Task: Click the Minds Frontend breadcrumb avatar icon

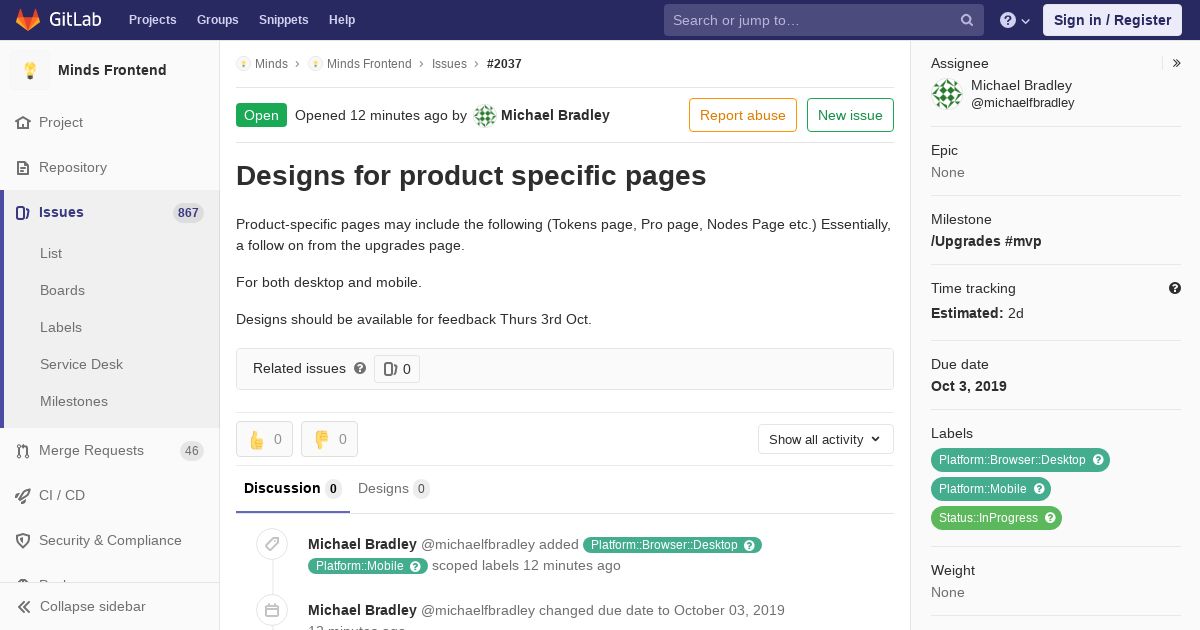Action: point(315,63)
